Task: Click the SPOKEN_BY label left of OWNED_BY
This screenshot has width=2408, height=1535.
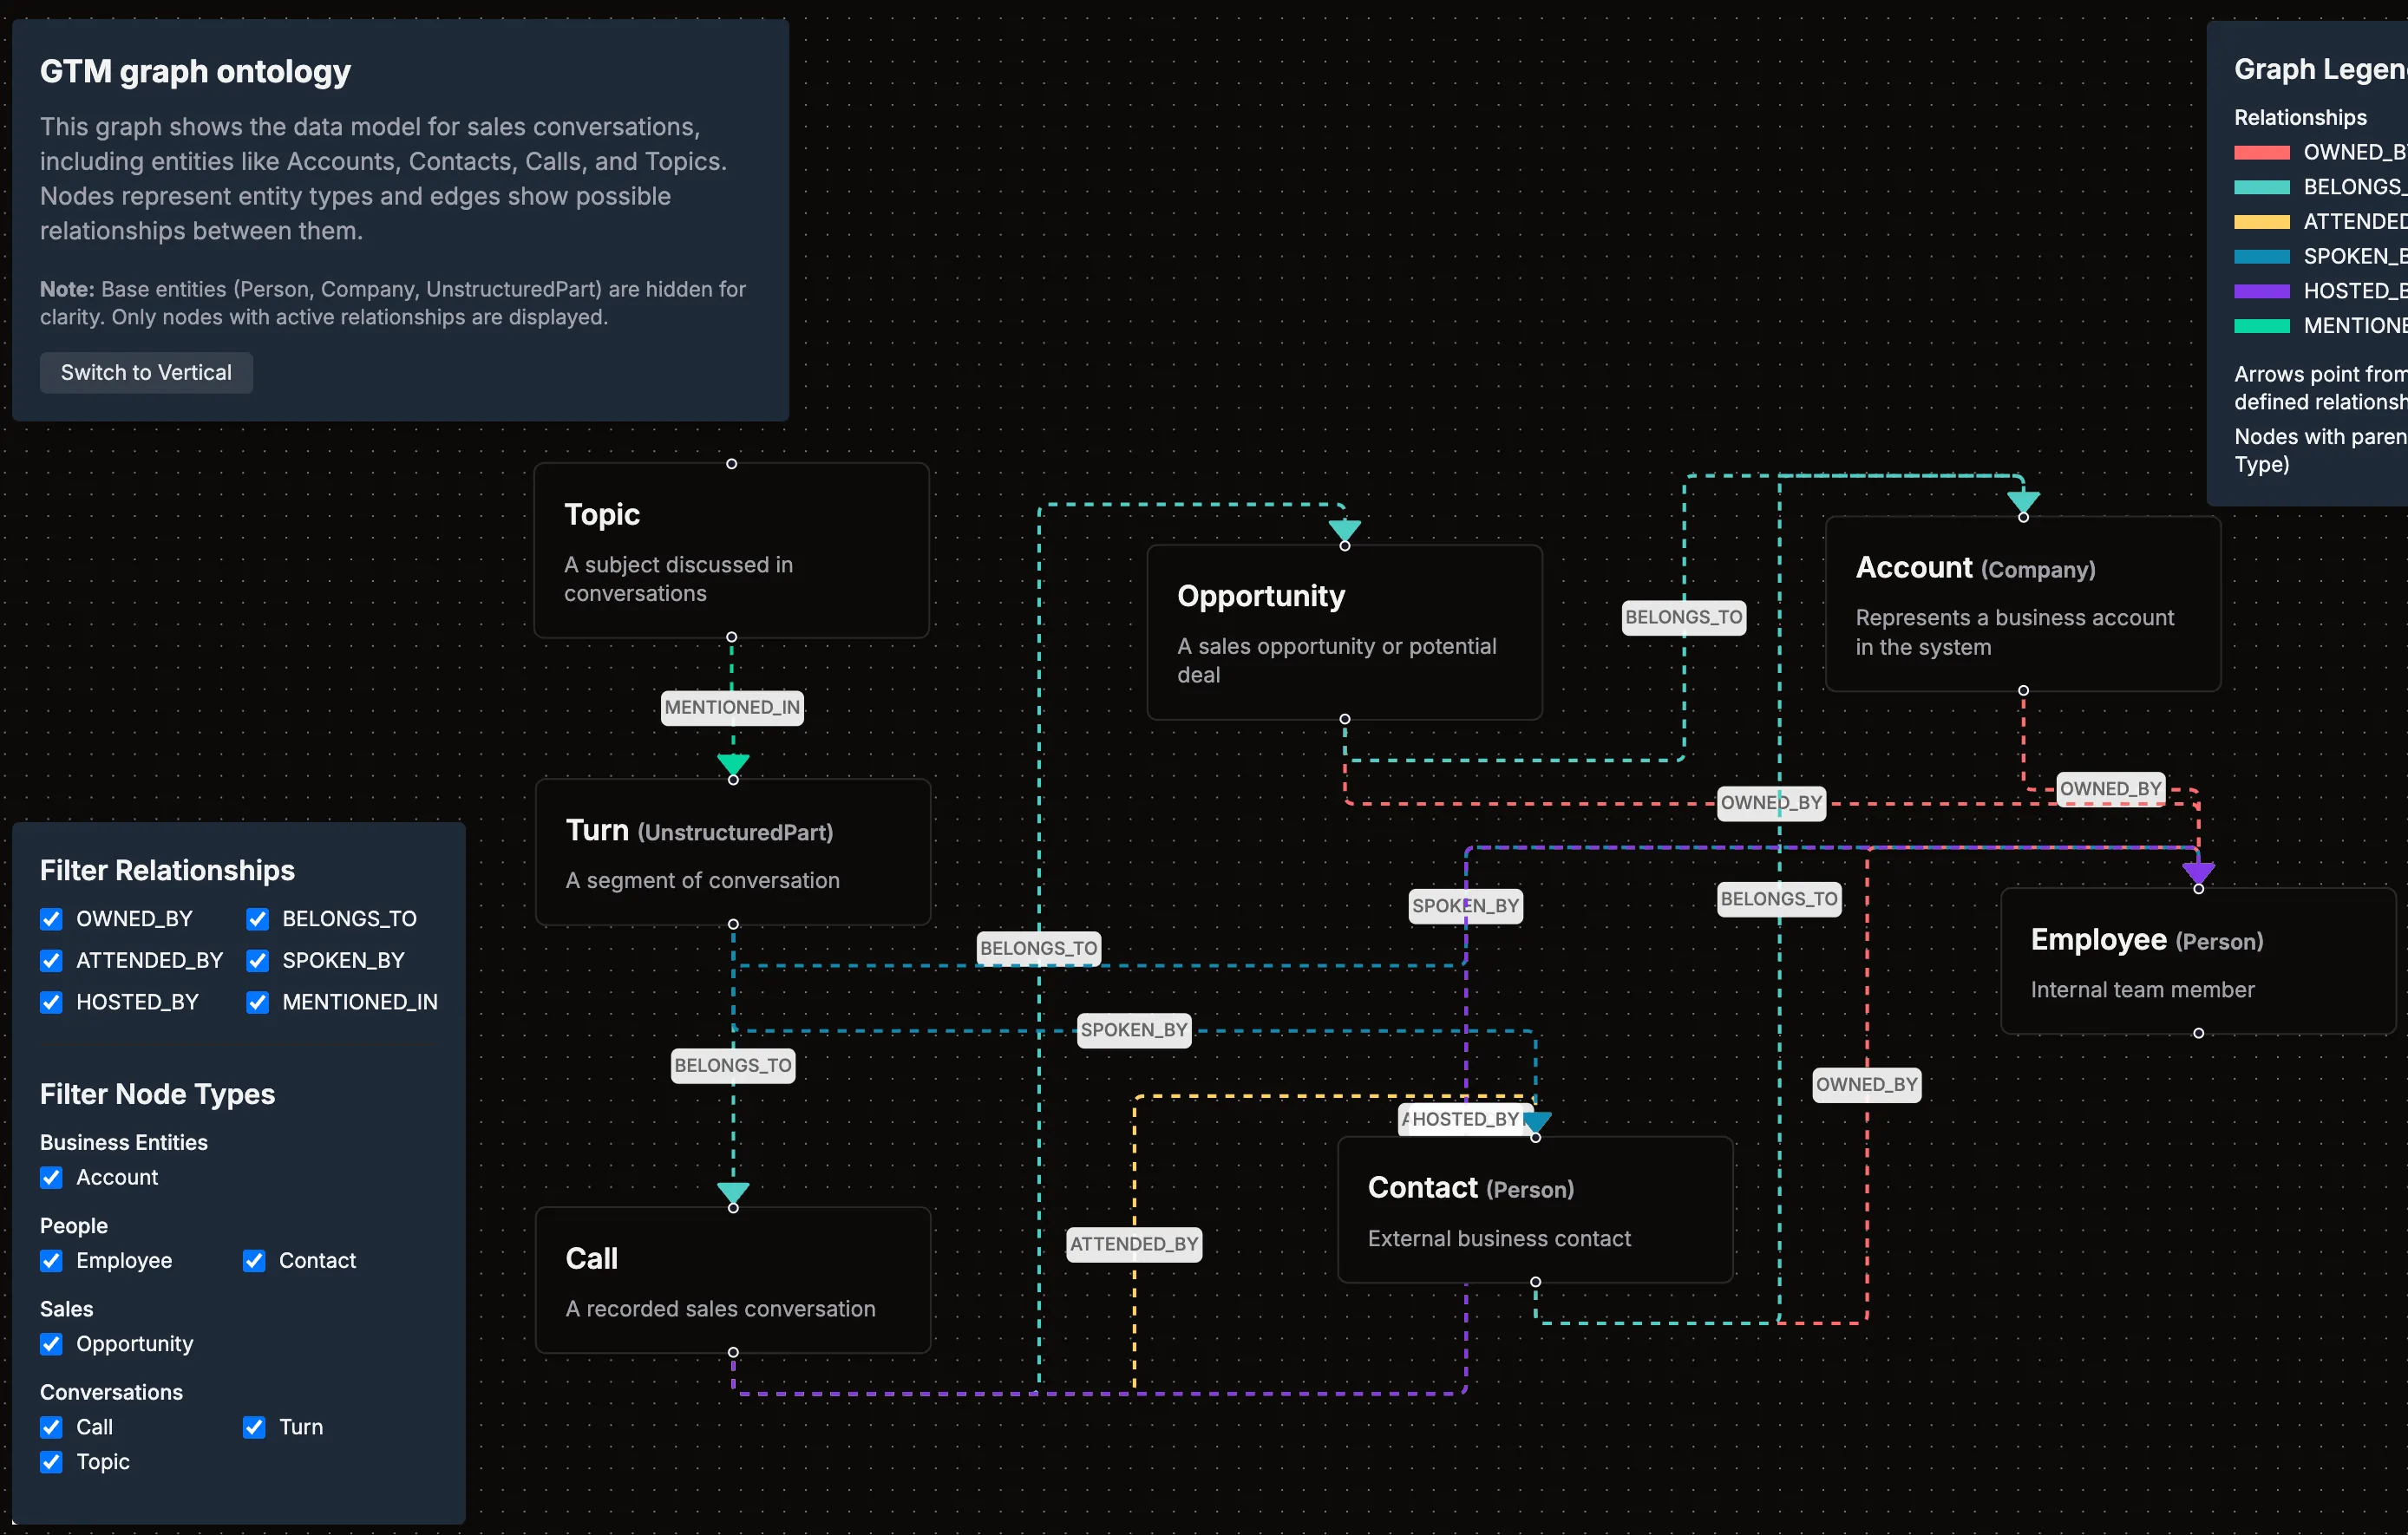Action: (x=1466, y=906)
